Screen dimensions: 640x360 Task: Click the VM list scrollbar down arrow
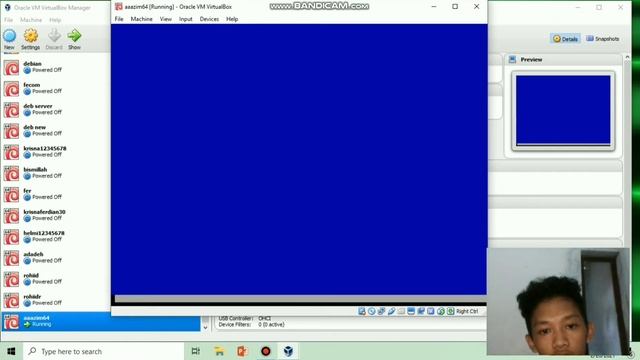[205, 327]
